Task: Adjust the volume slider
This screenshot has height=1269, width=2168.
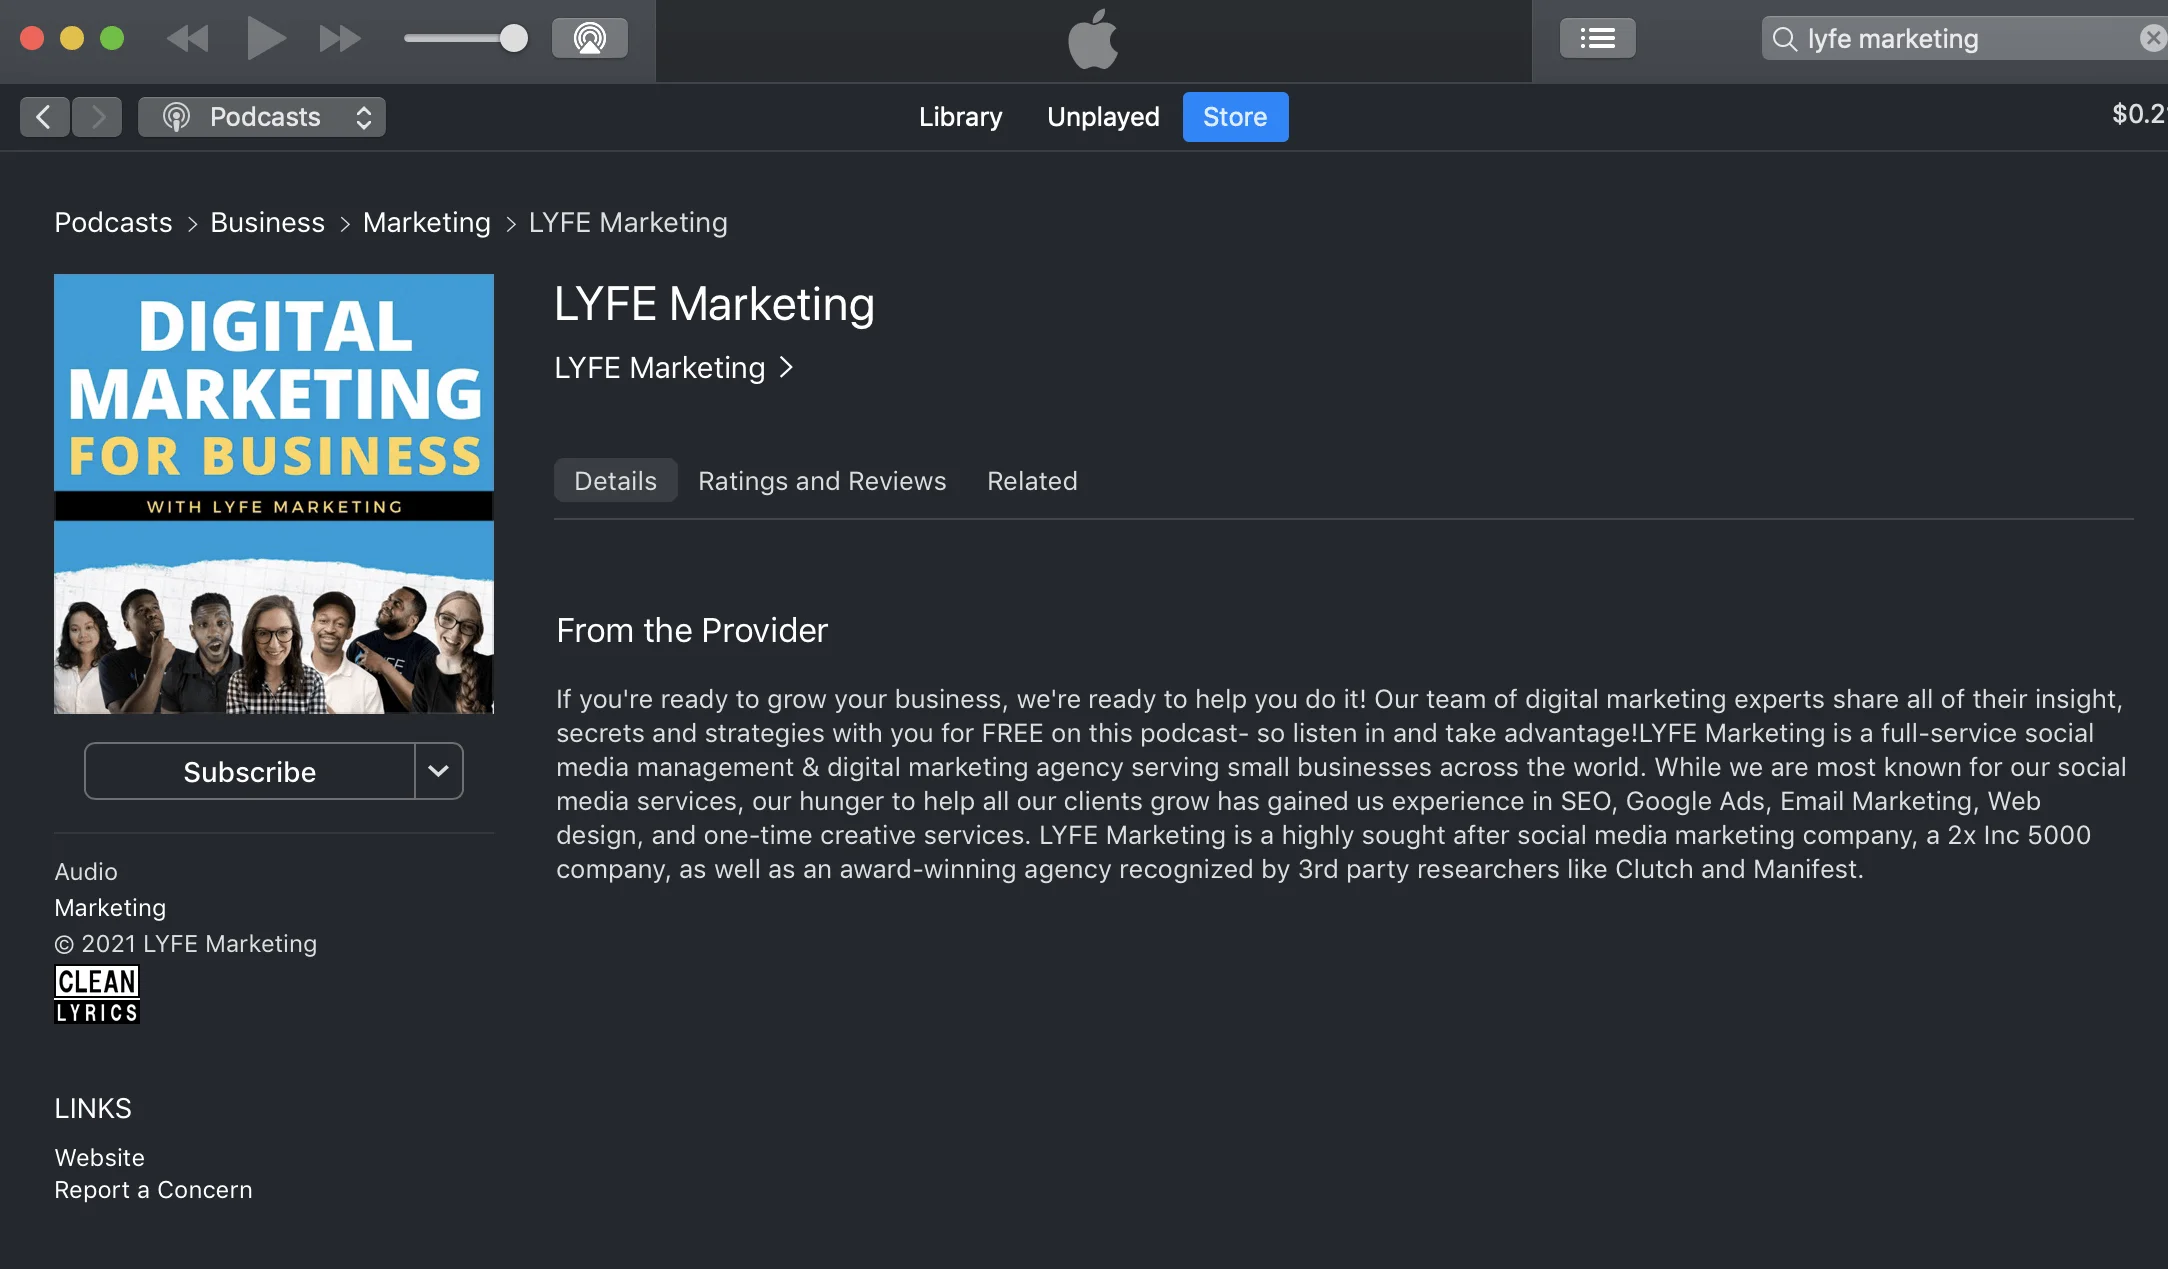Action: 512,38
